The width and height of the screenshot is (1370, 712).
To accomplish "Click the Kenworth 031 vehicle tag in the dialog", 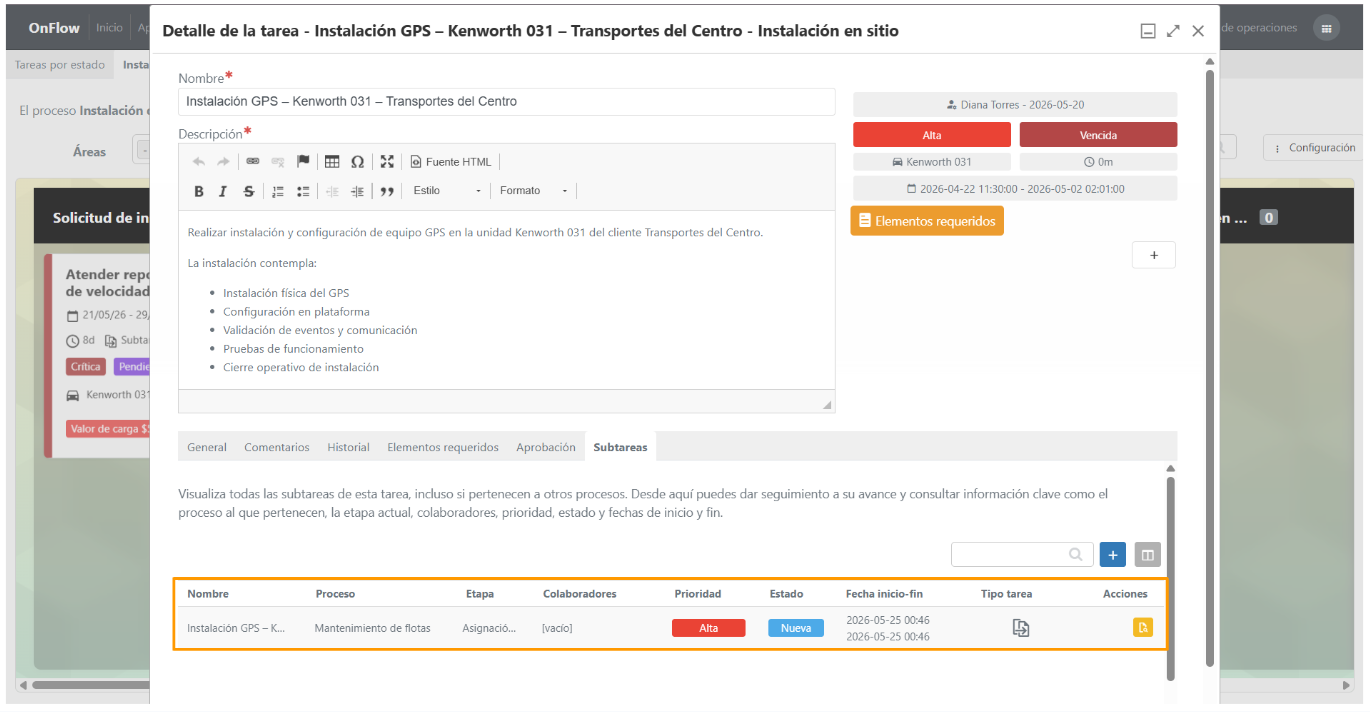I will click(x=932, y=162).
